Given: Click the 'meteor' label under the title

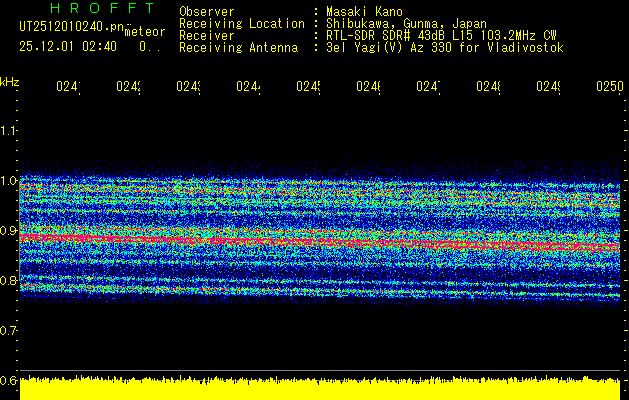Looking at the screenshot, I should [x=144, y=31].
